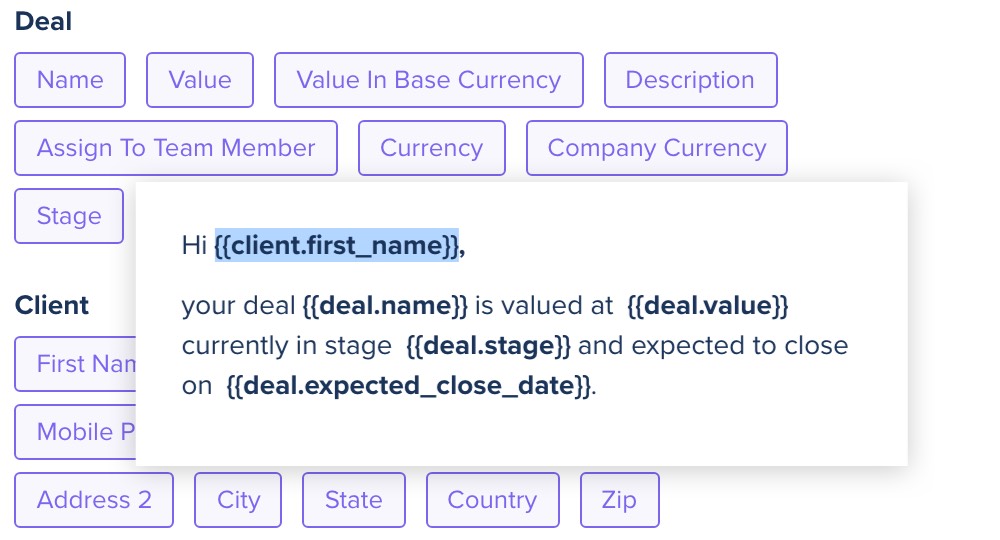Add the Address 2 variable tag

(94, 500)
